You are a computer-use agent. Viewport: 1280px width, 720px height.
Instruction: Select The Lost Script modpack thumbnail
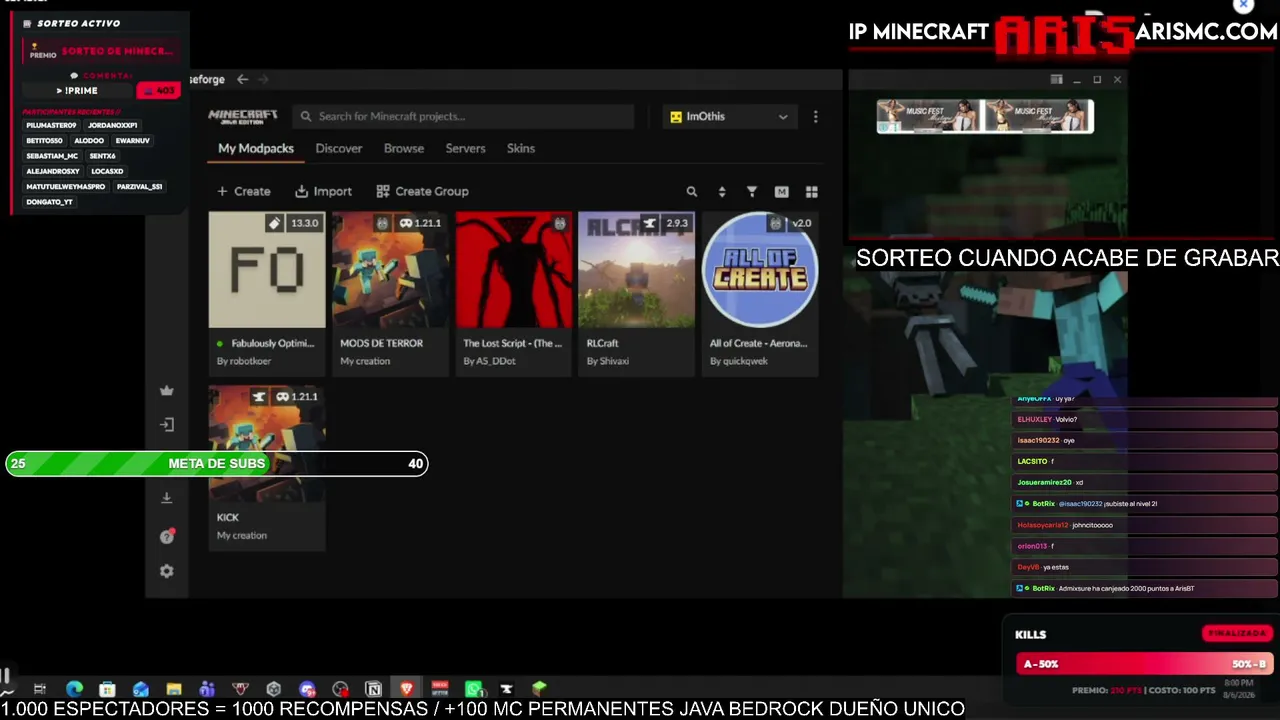pos(514,270)
